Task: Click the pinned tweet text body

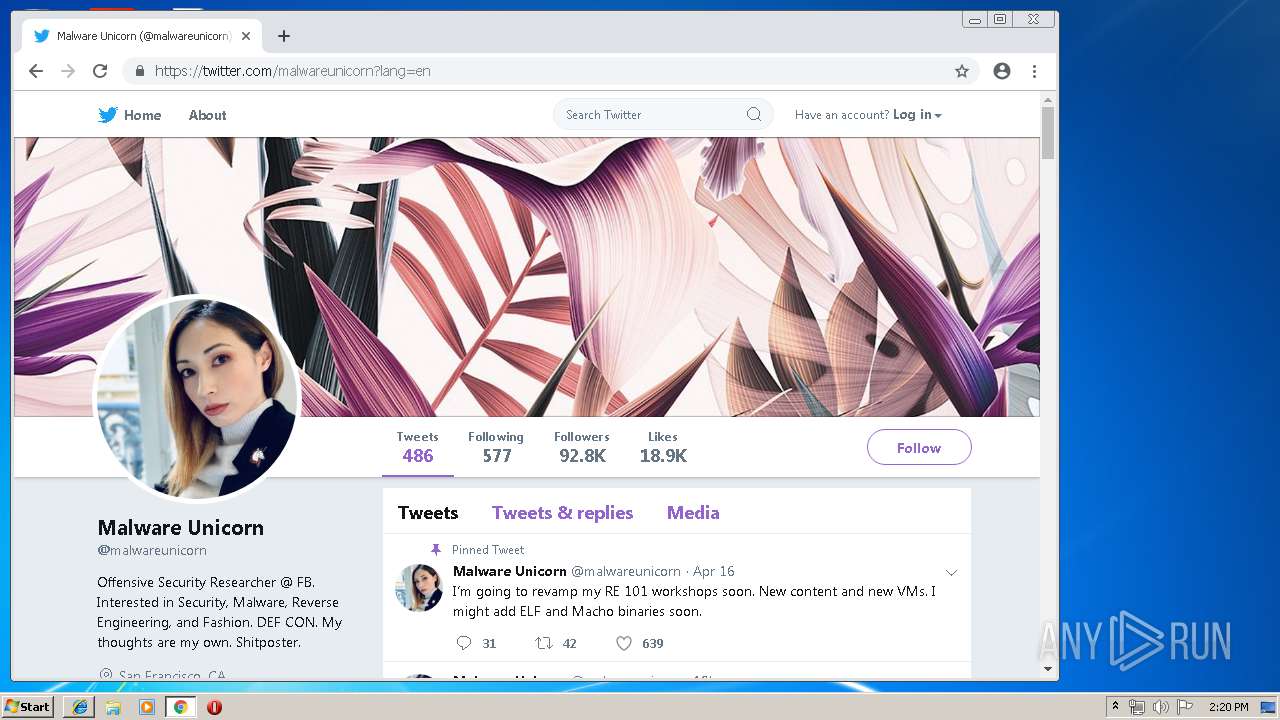Action: pyautogui.click(x=694, y=601)
